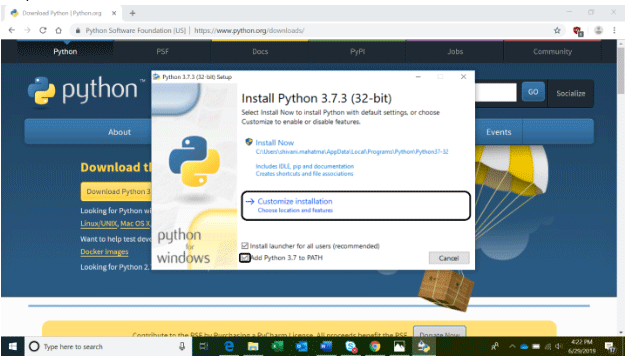Click the python logo on the website
Screen dimensions: 626x361
[86, 90]
